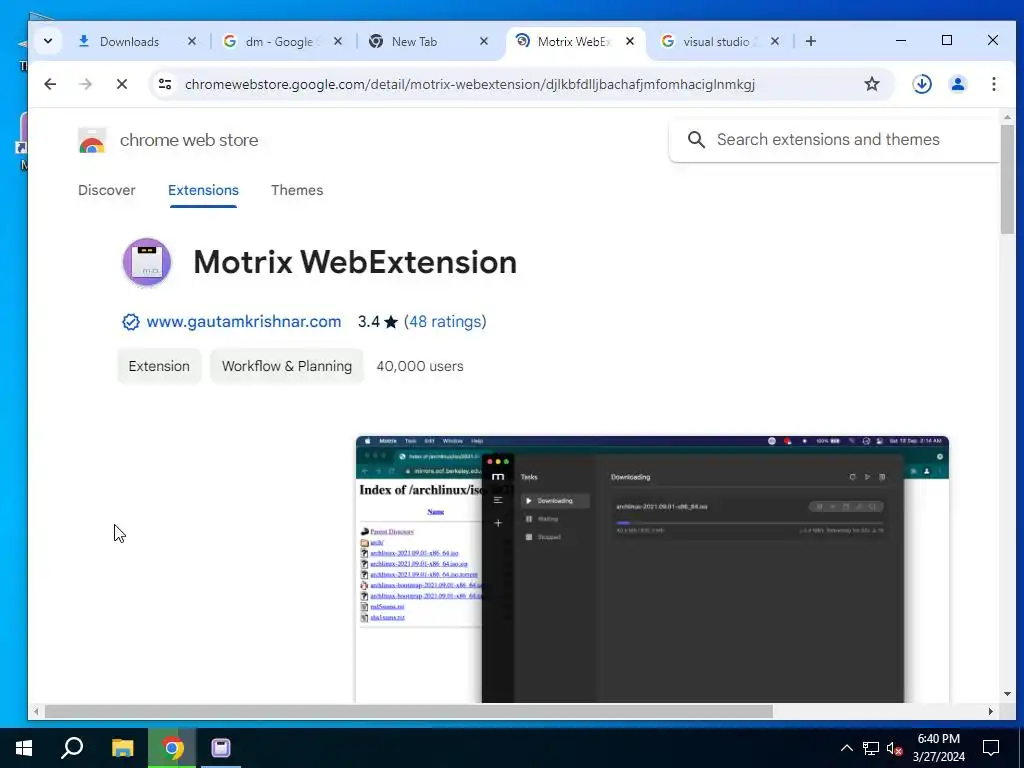Open the Extensions section
This screenshot has height=768, width=1024.
point(203,190)
